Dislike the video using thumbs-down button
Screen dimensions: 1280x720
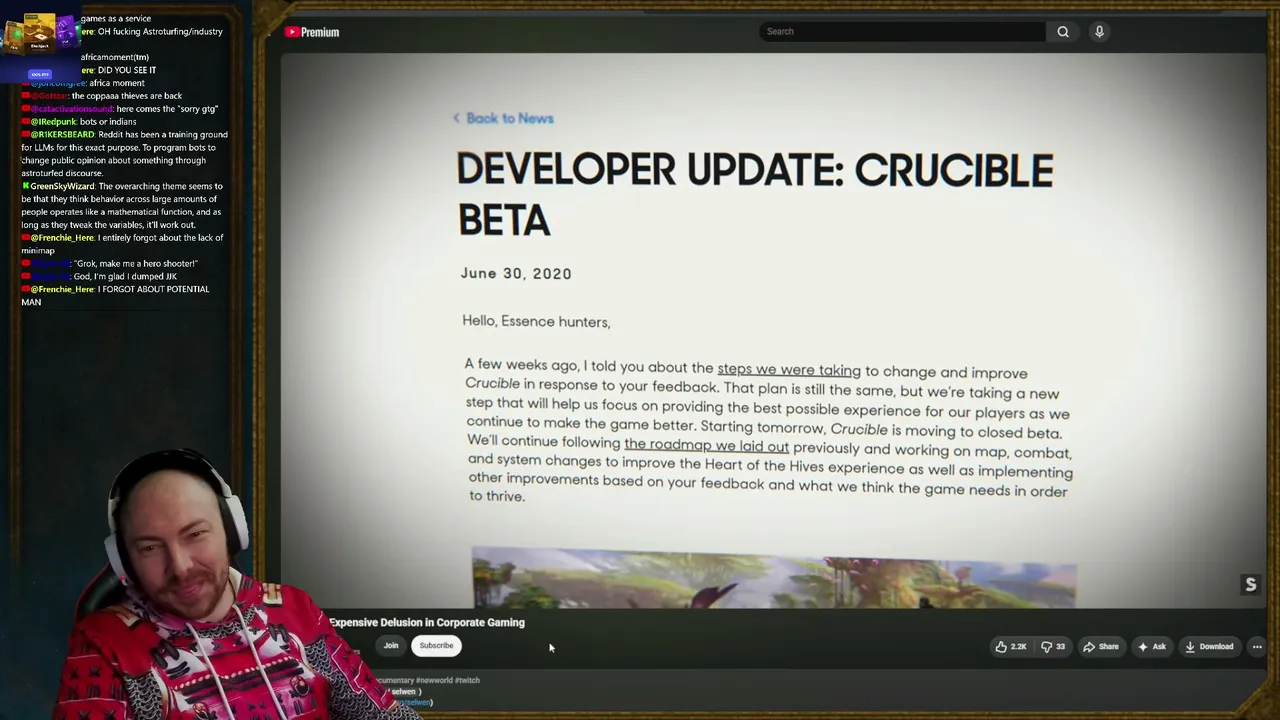click(1053, 647)
